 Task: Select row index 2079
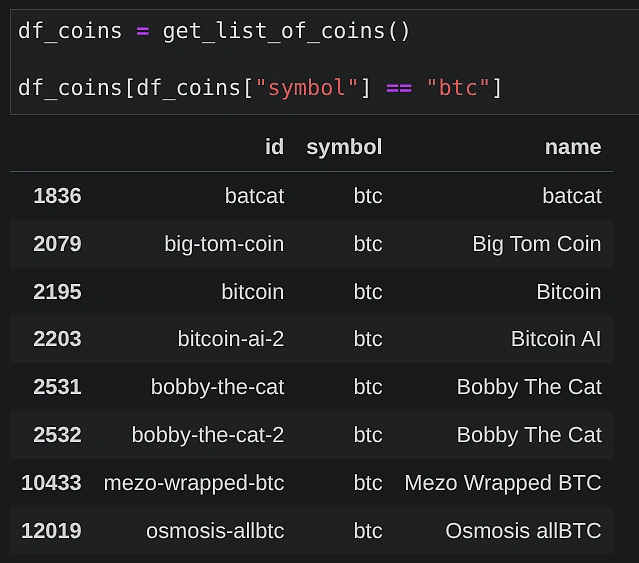(57, 244)
